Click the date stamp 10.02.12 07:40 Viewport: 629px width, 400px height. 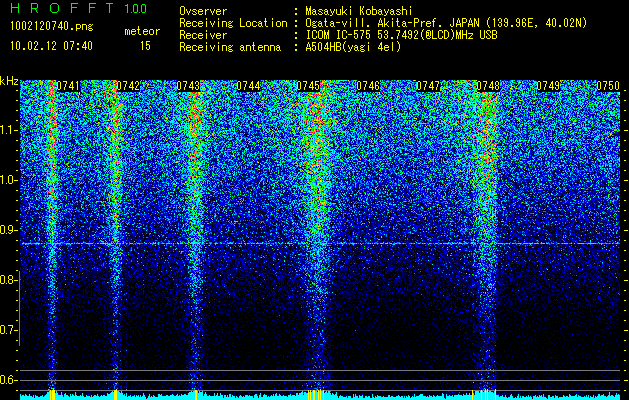(51, 46)
